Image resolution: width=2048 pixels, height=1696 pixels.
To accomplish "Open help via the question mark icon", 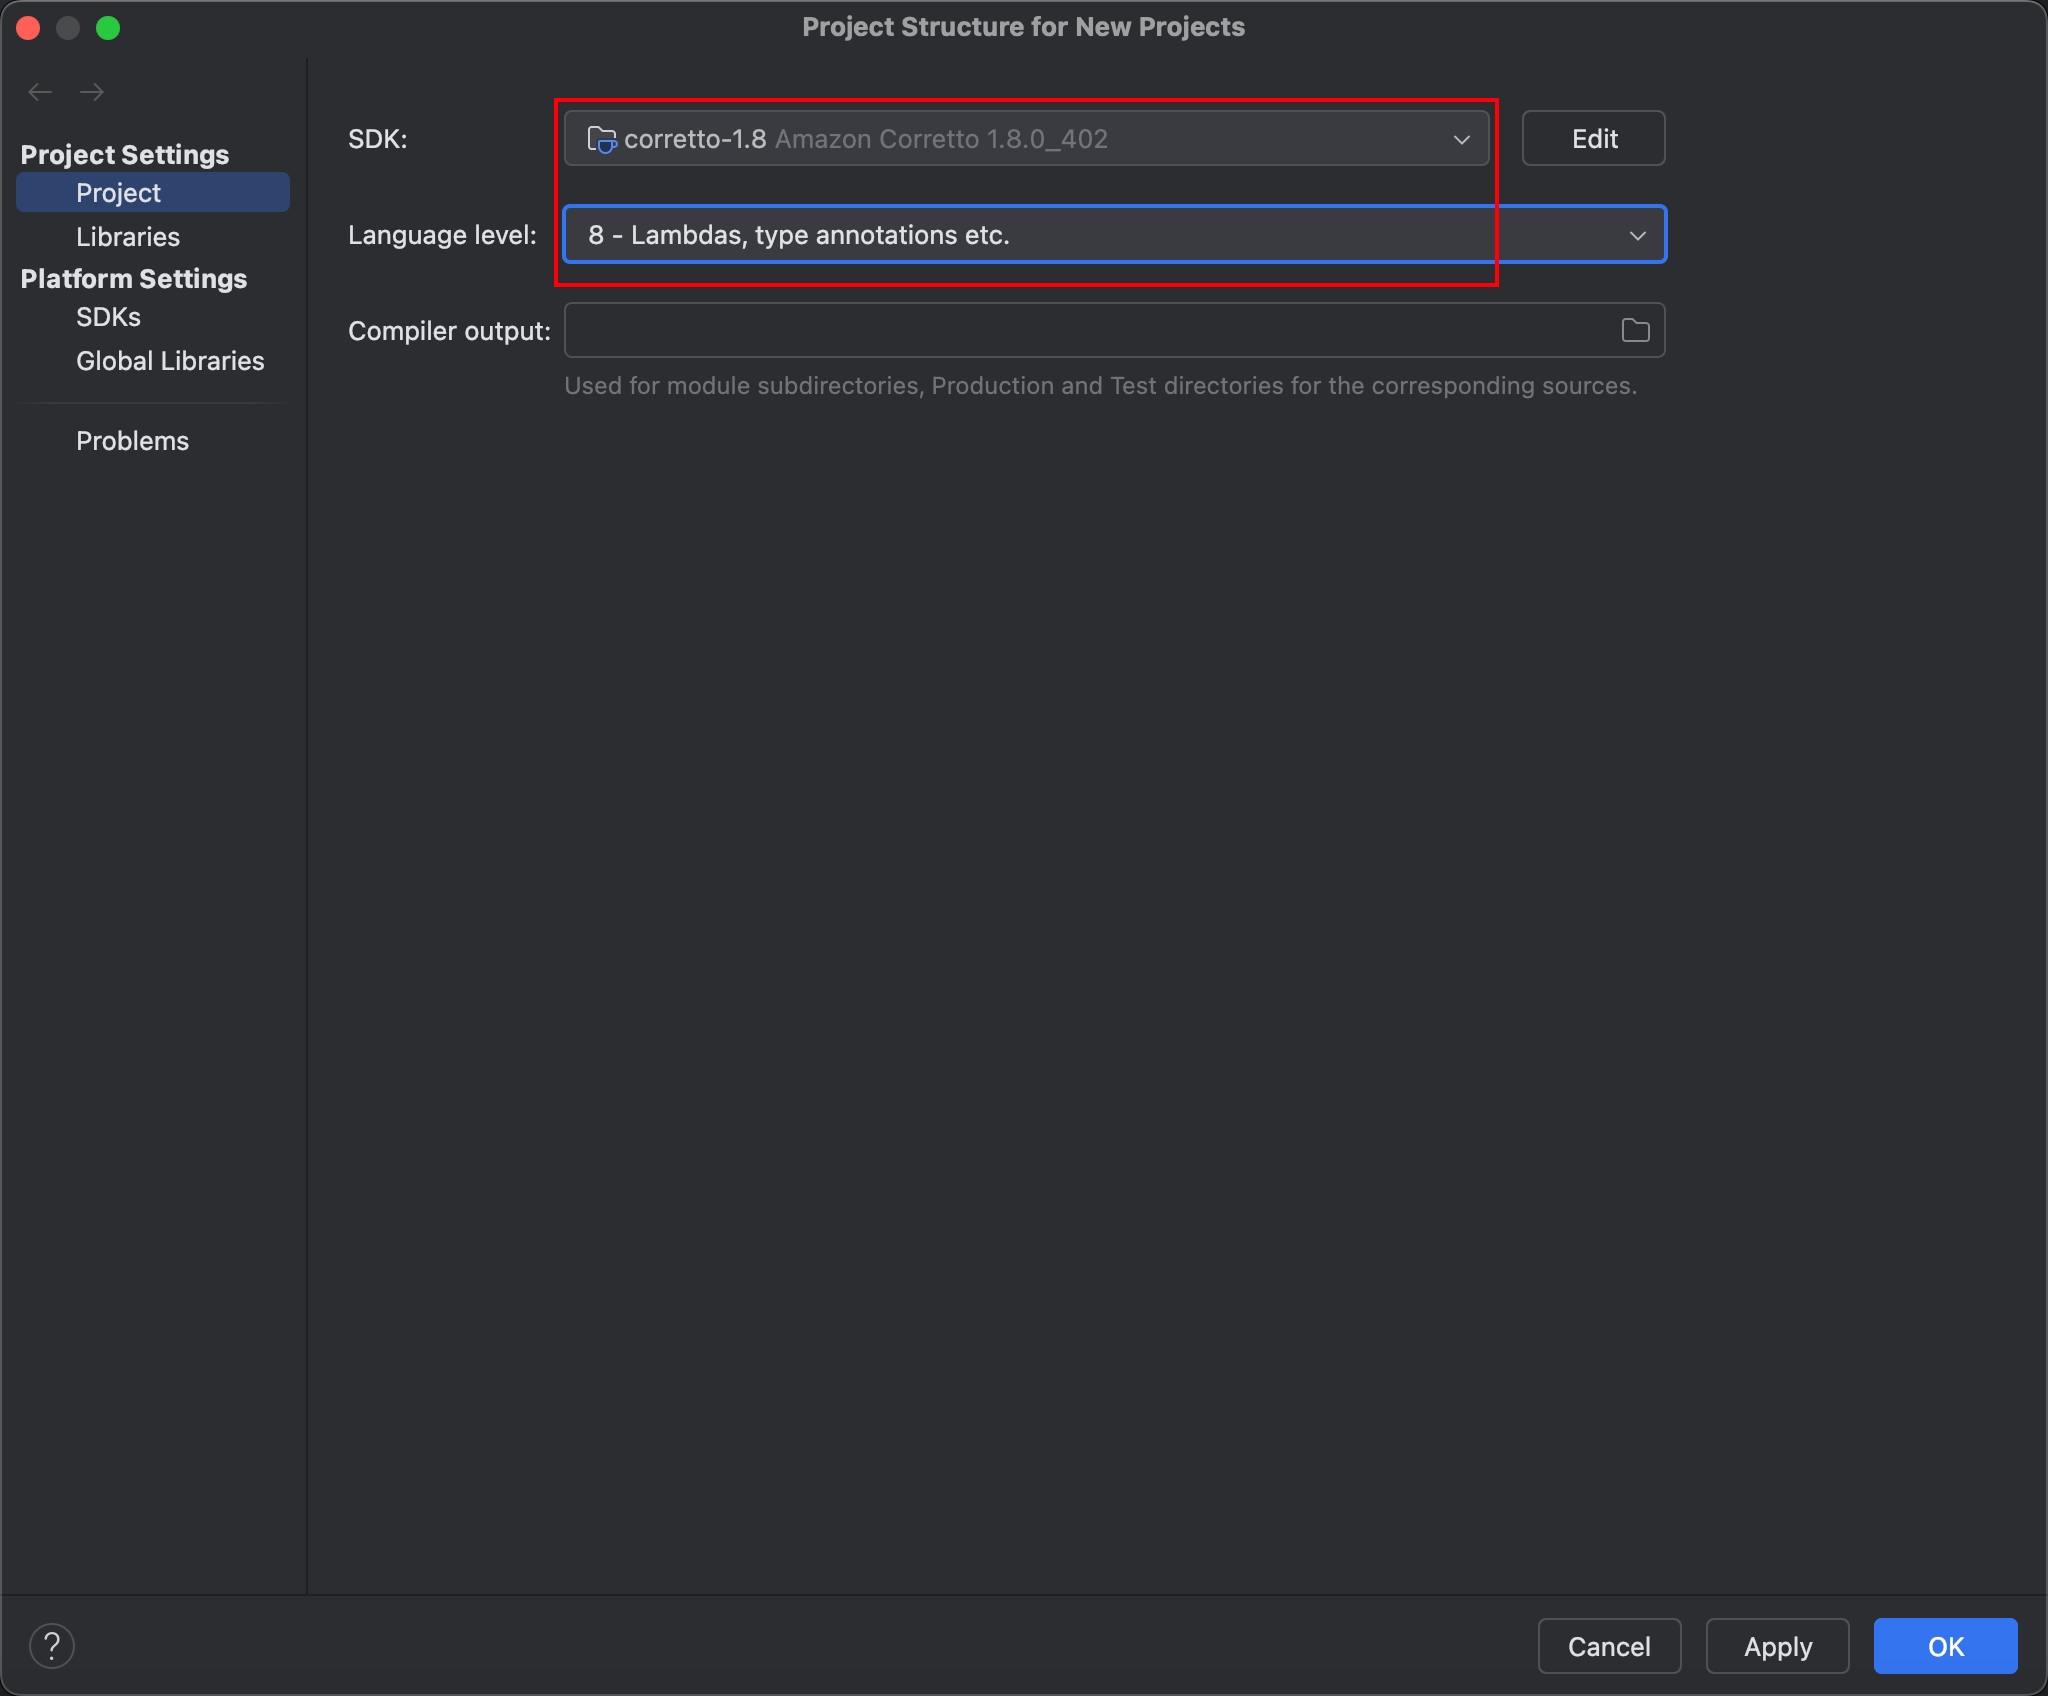I will click(x=52, y=1646).
